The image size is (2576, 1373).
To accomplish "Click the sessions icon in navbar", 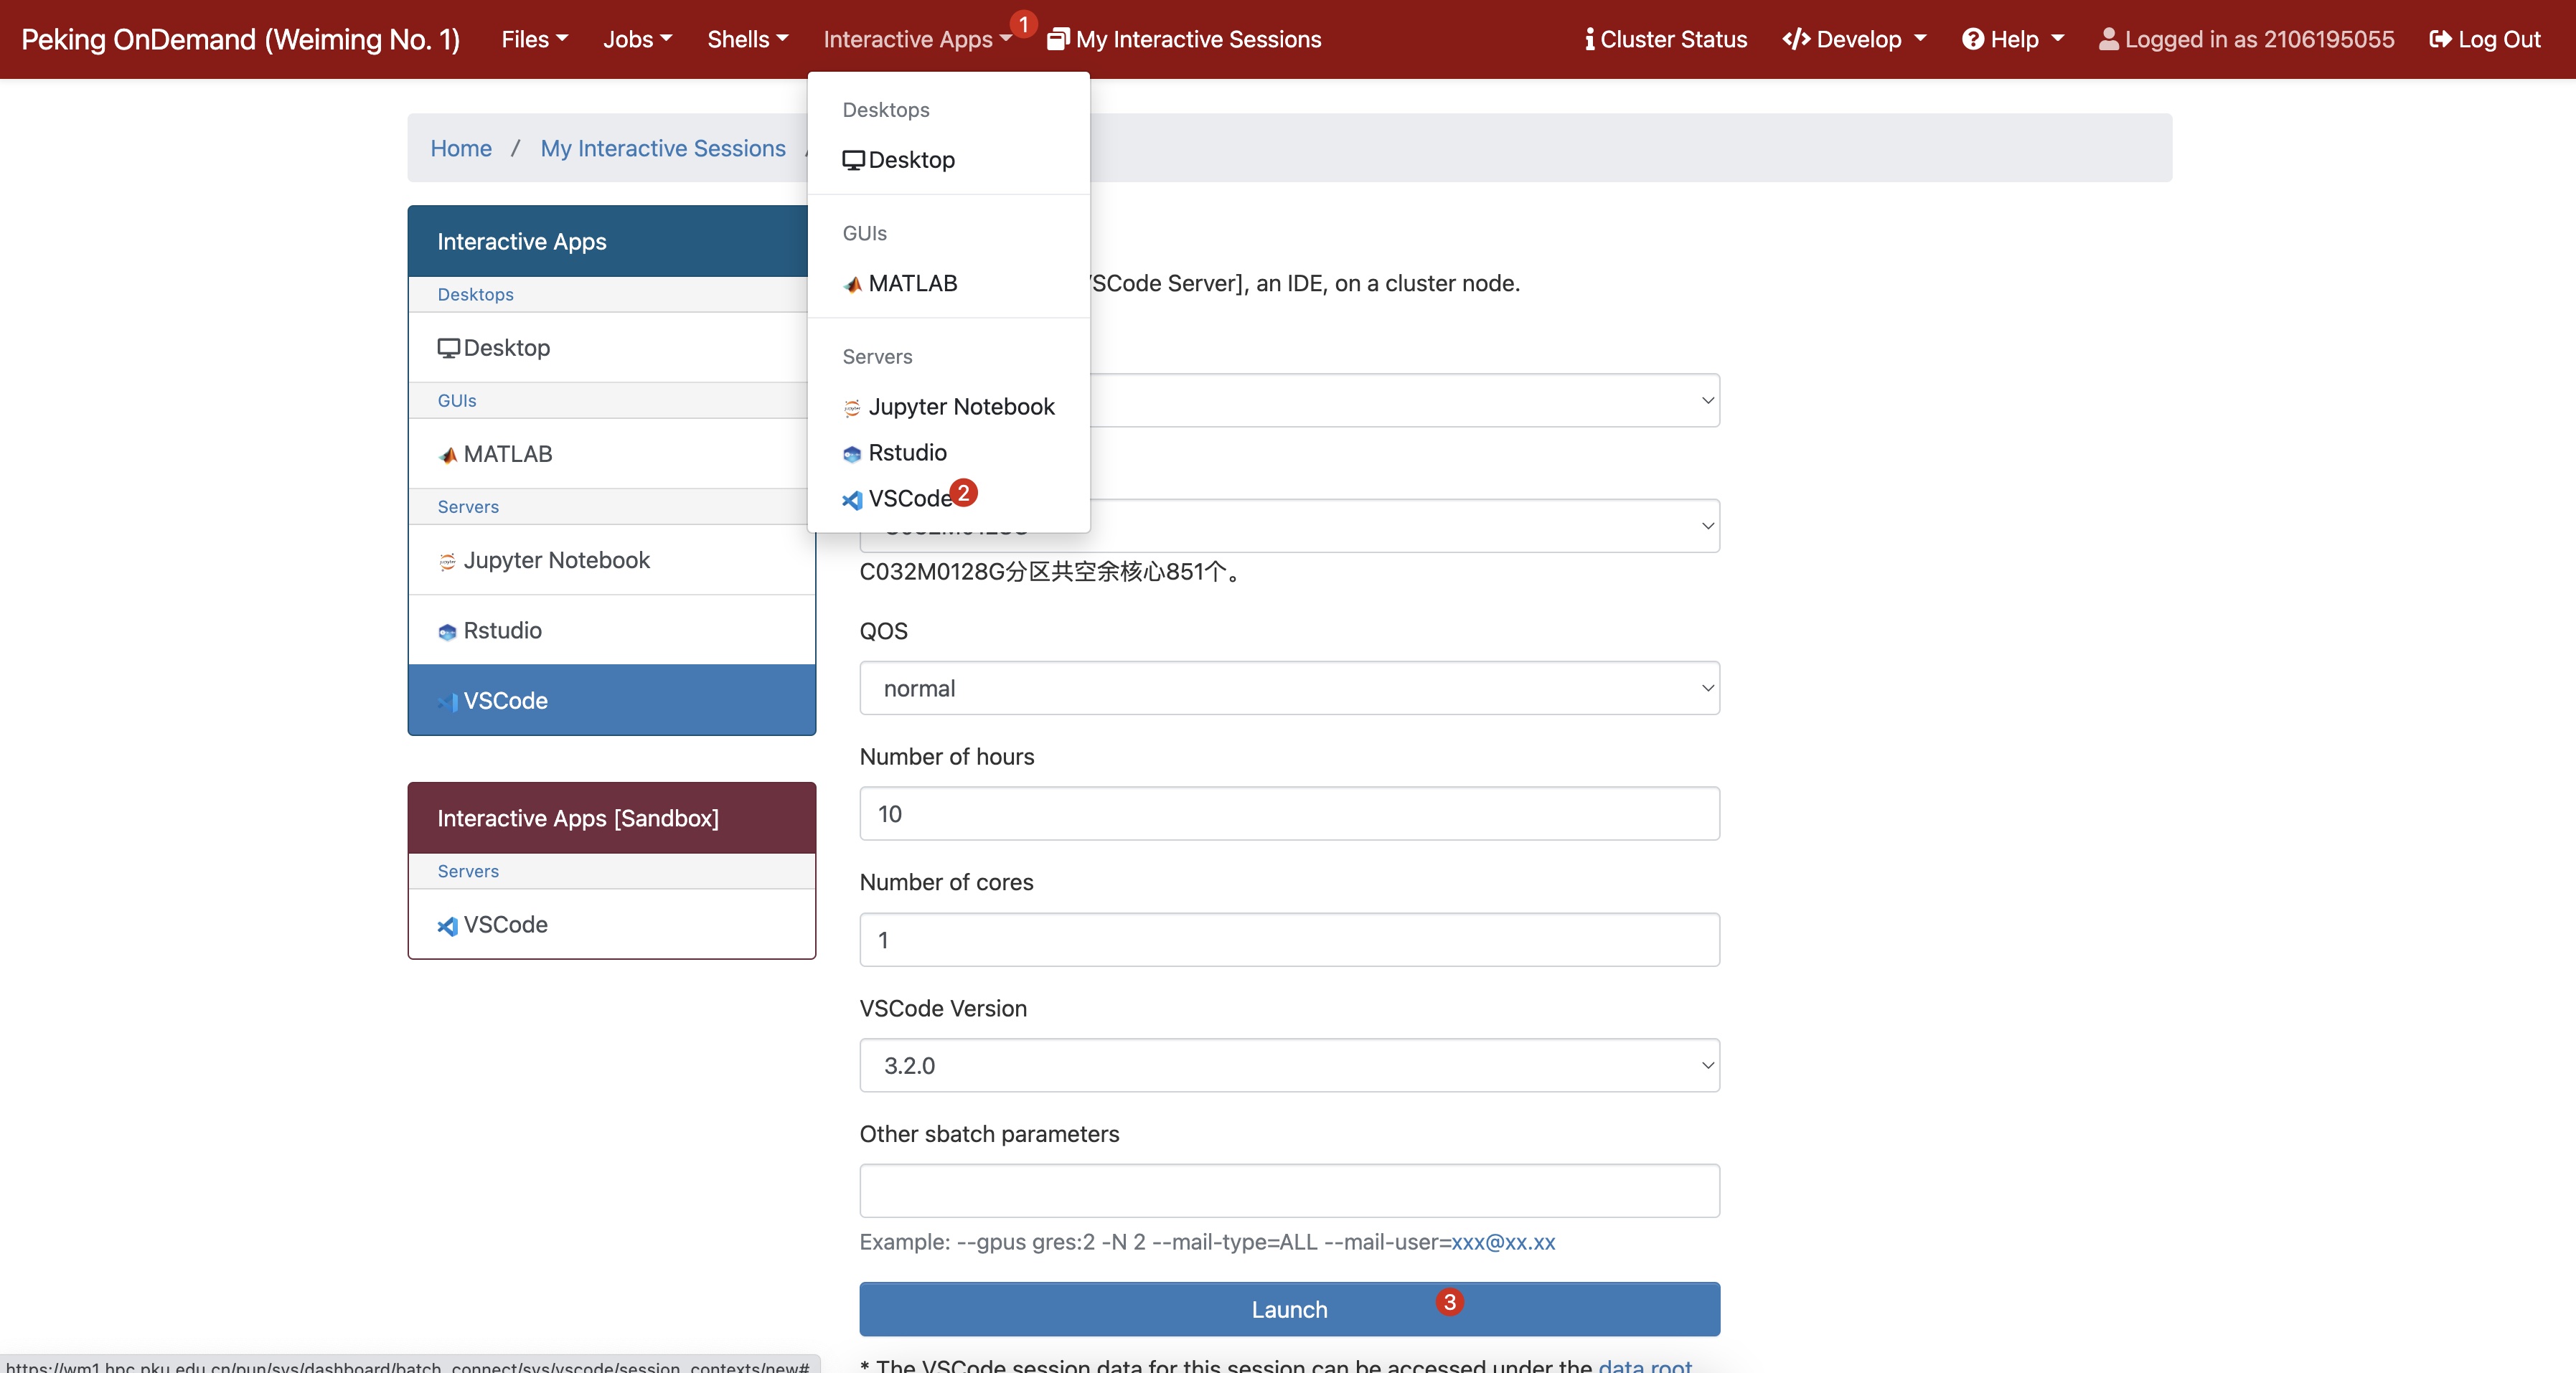I will click(1058, 39).
